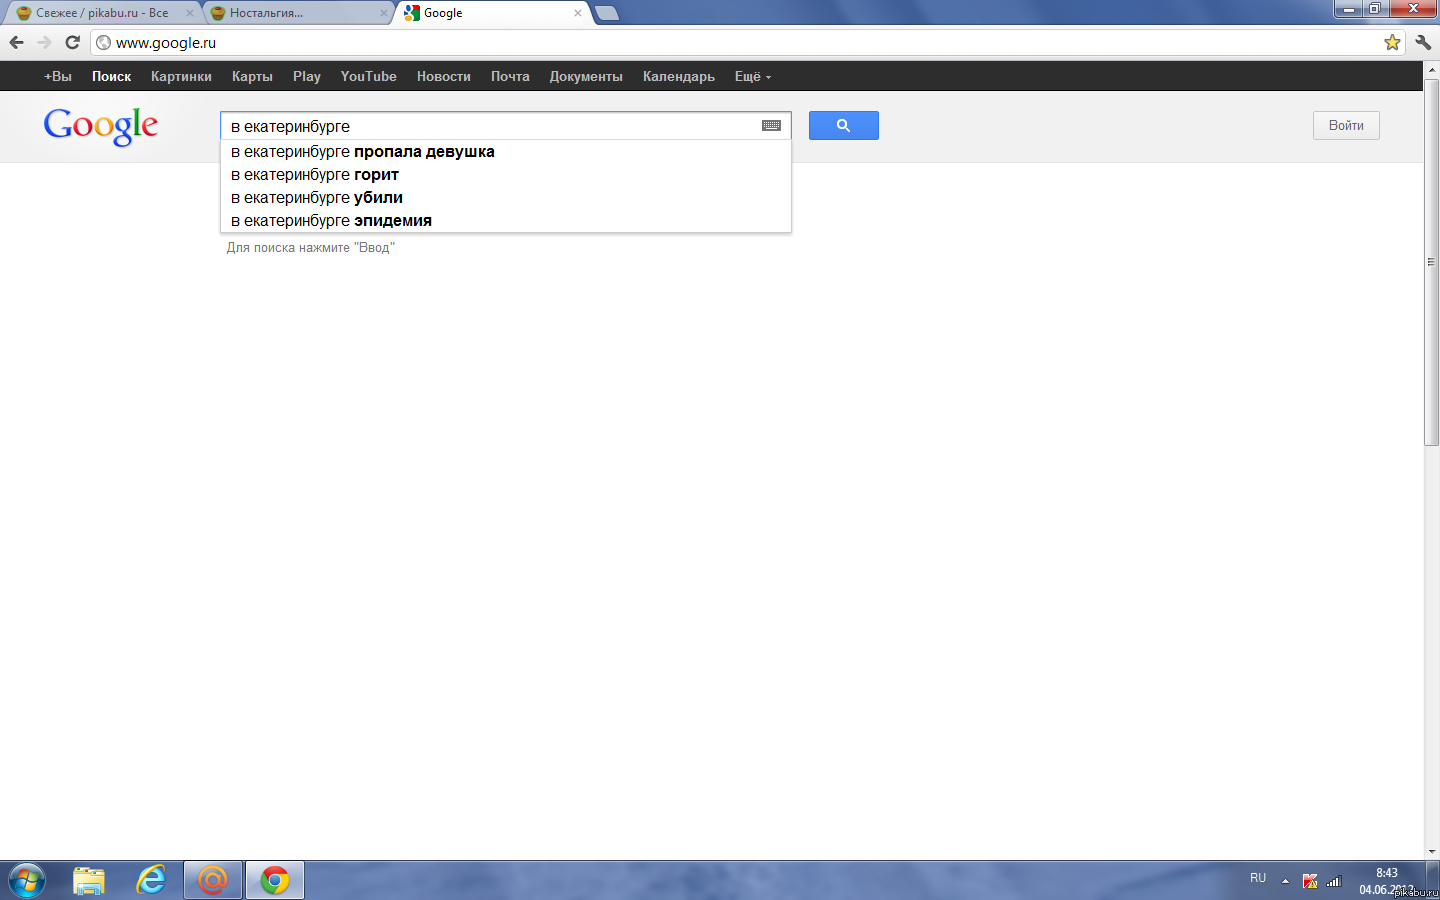
Task: Expand the Ещё dropdown menu
Action: 752,76
